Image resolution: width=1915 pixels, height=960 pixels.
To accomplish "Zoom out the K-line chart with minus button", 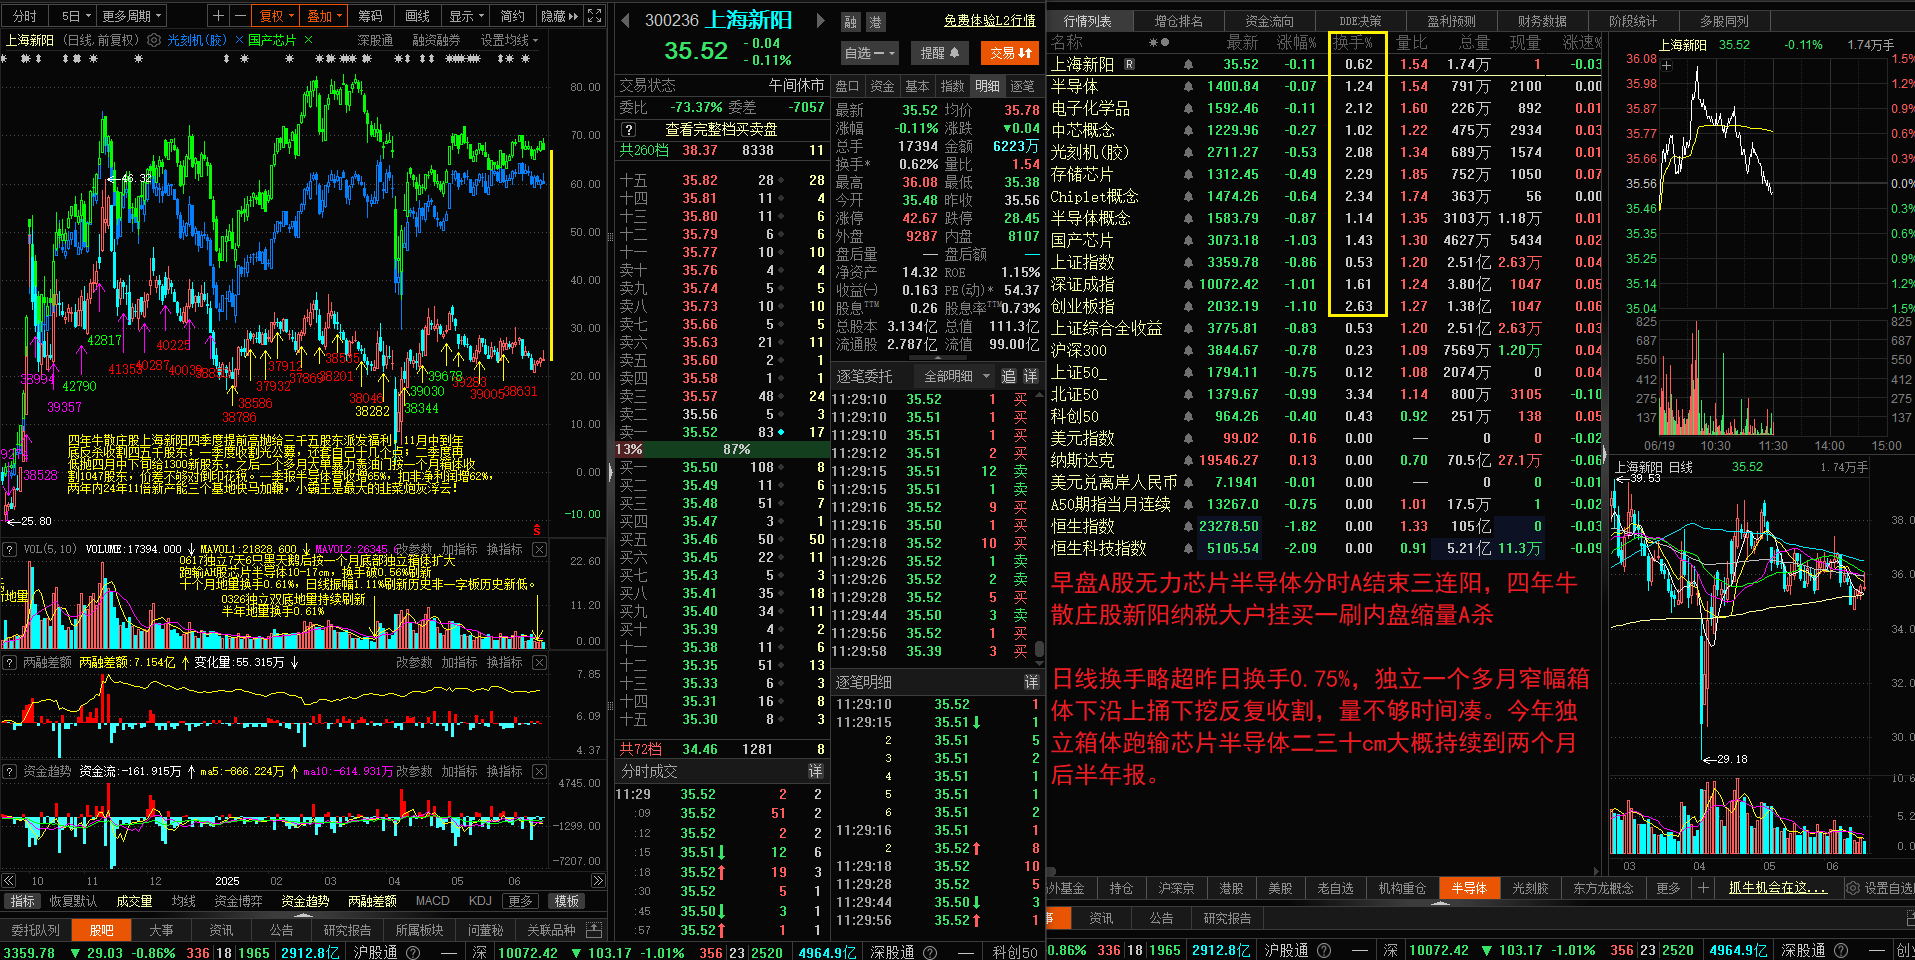I will [x=240, y=16].
